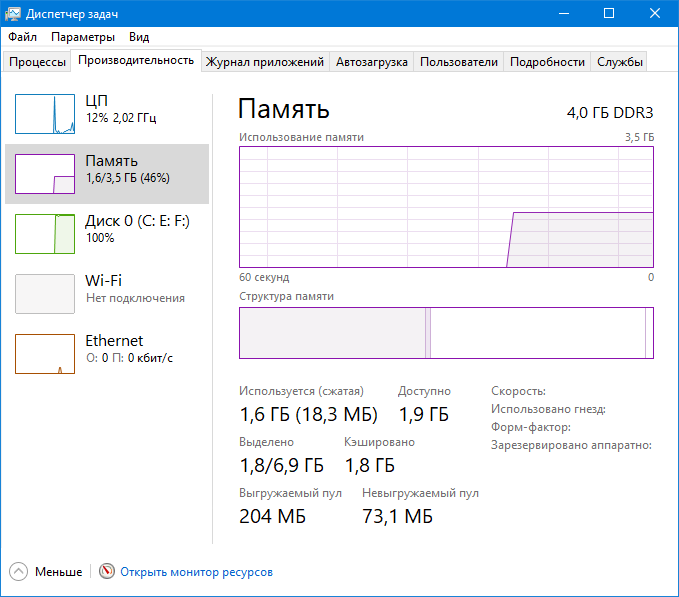Select the Память memory graph thumbnail

tap(45, 174)
